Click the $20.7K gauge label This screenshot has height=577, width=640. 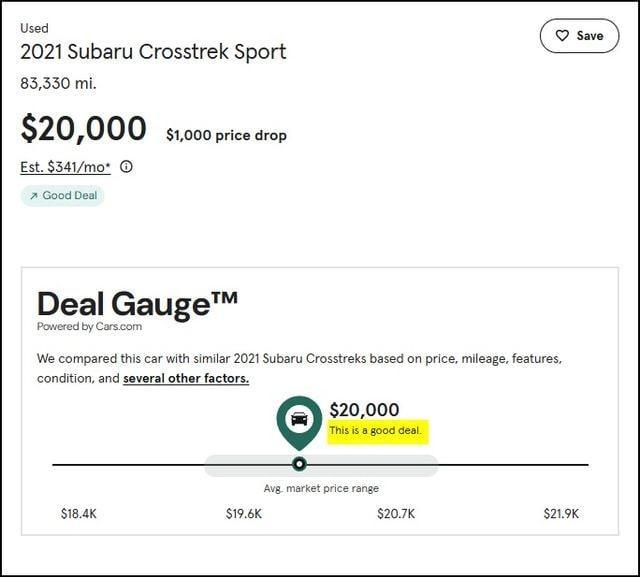tap(396, 513)
